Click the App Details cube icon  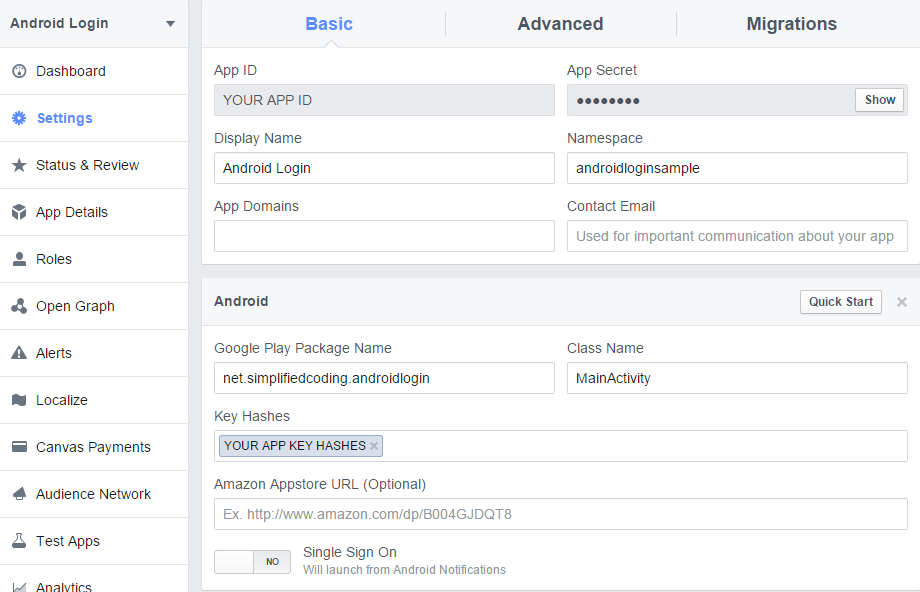[x=19, y=212]
